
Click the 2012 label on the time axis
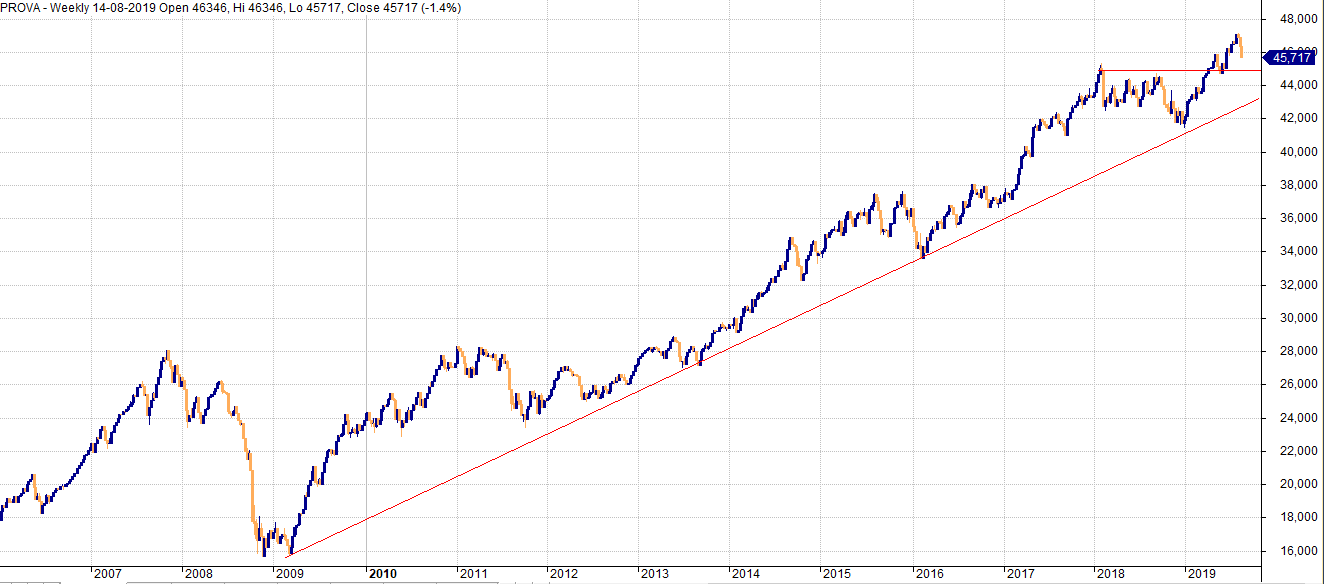click(564, 574)
